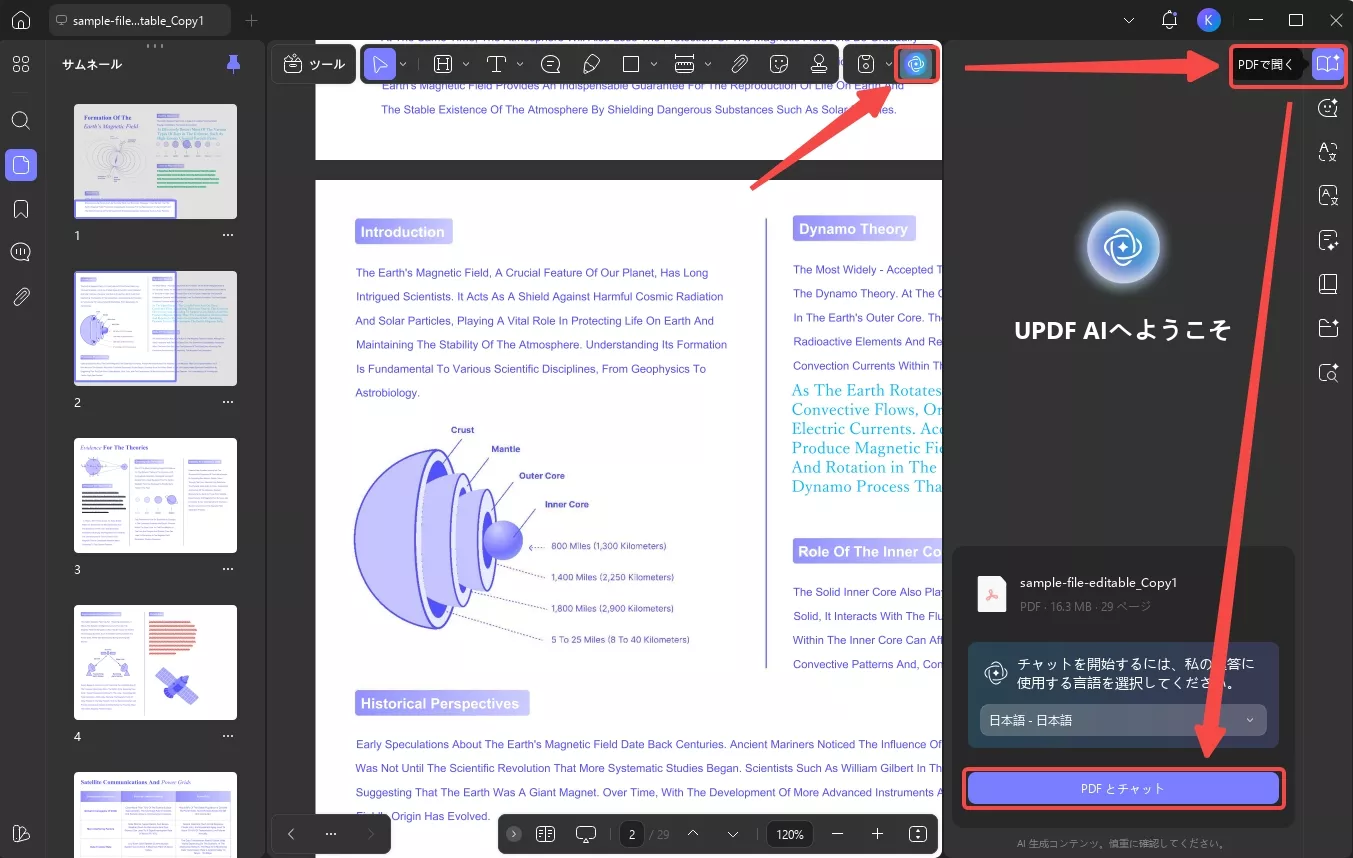Select the thumbnails panel icon in sidebar
Image resolution: width=1353 pixels, height=858 pixels.
tap(21, 165)
